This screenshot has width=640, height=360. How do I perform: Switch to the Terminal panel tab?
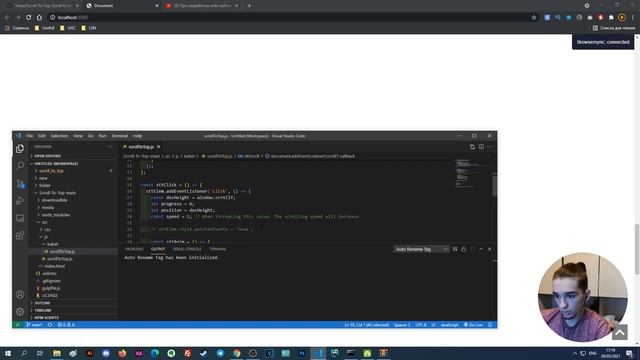tap(218, 249)
